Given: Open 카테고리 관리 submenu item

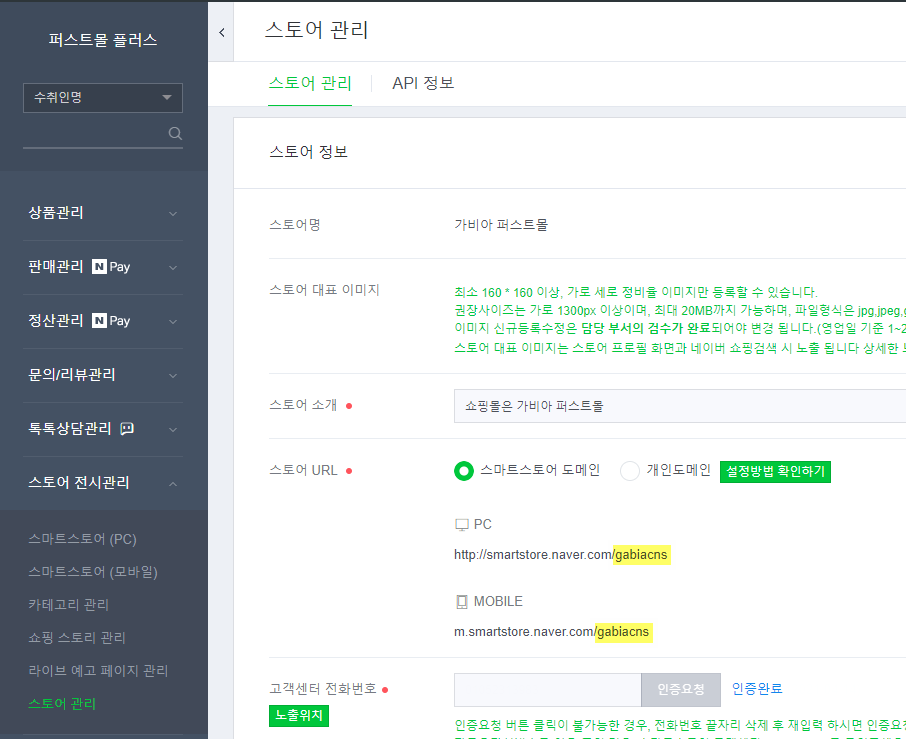Looking at the screenshot, I should tap(69, 605).
